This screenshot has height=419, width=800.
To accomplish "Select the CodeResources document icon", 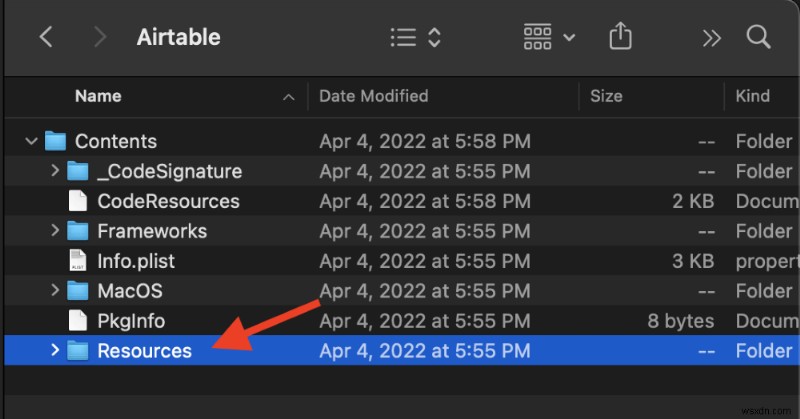I will tap(77, 201).
